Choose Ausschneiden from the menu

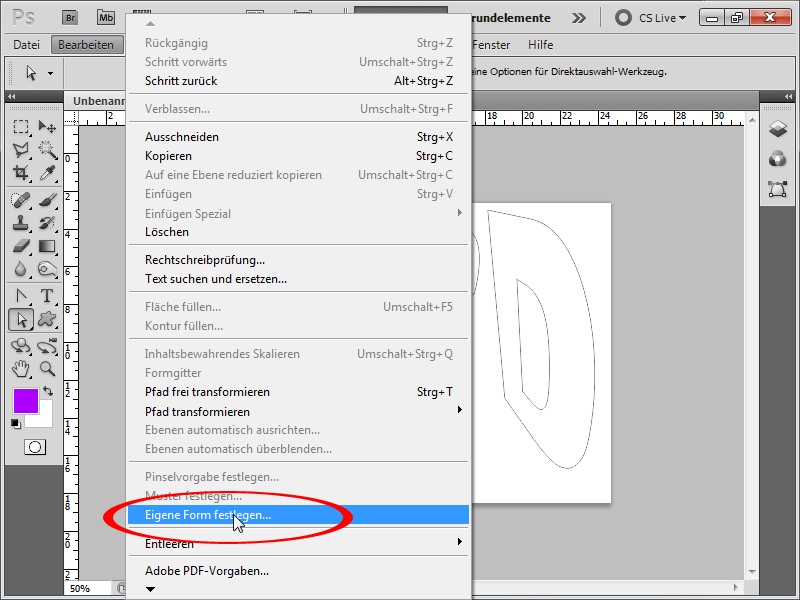click(298, 137)
